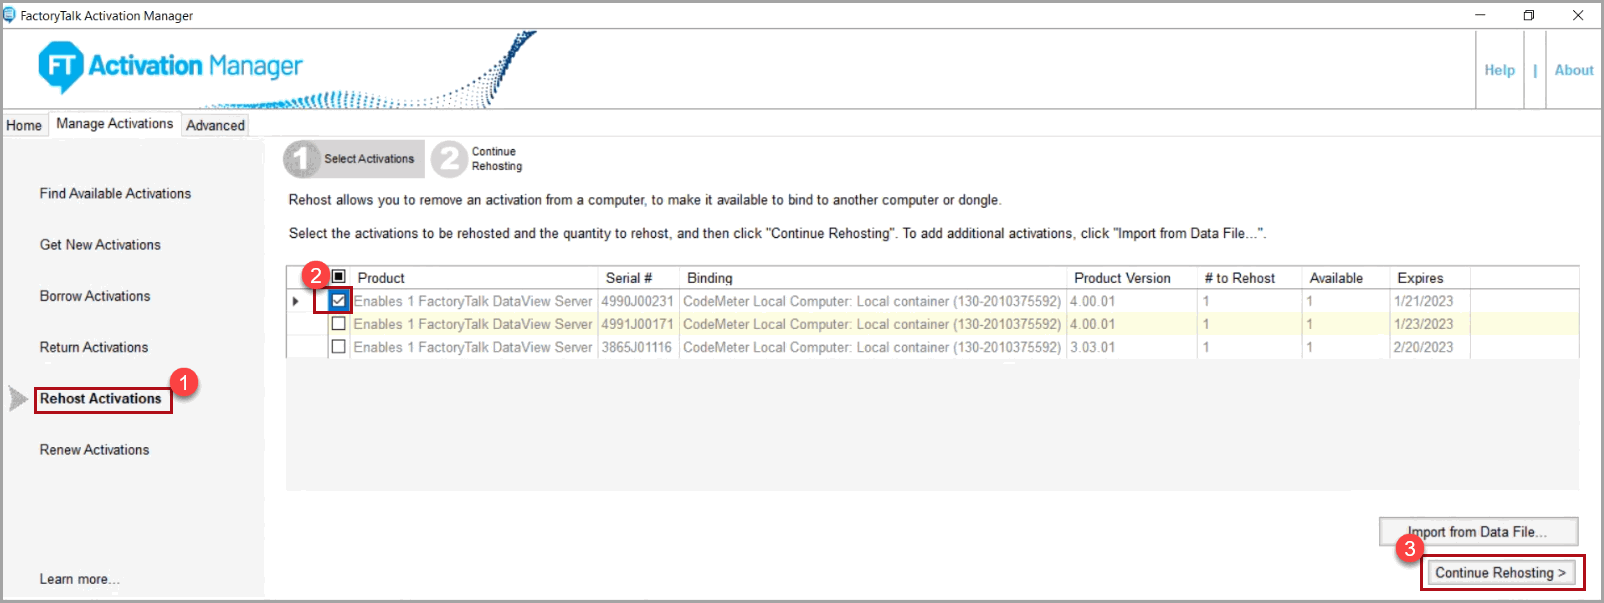
Task: Switch to the Manage Activations tab
Action: [x=115, y=123]
